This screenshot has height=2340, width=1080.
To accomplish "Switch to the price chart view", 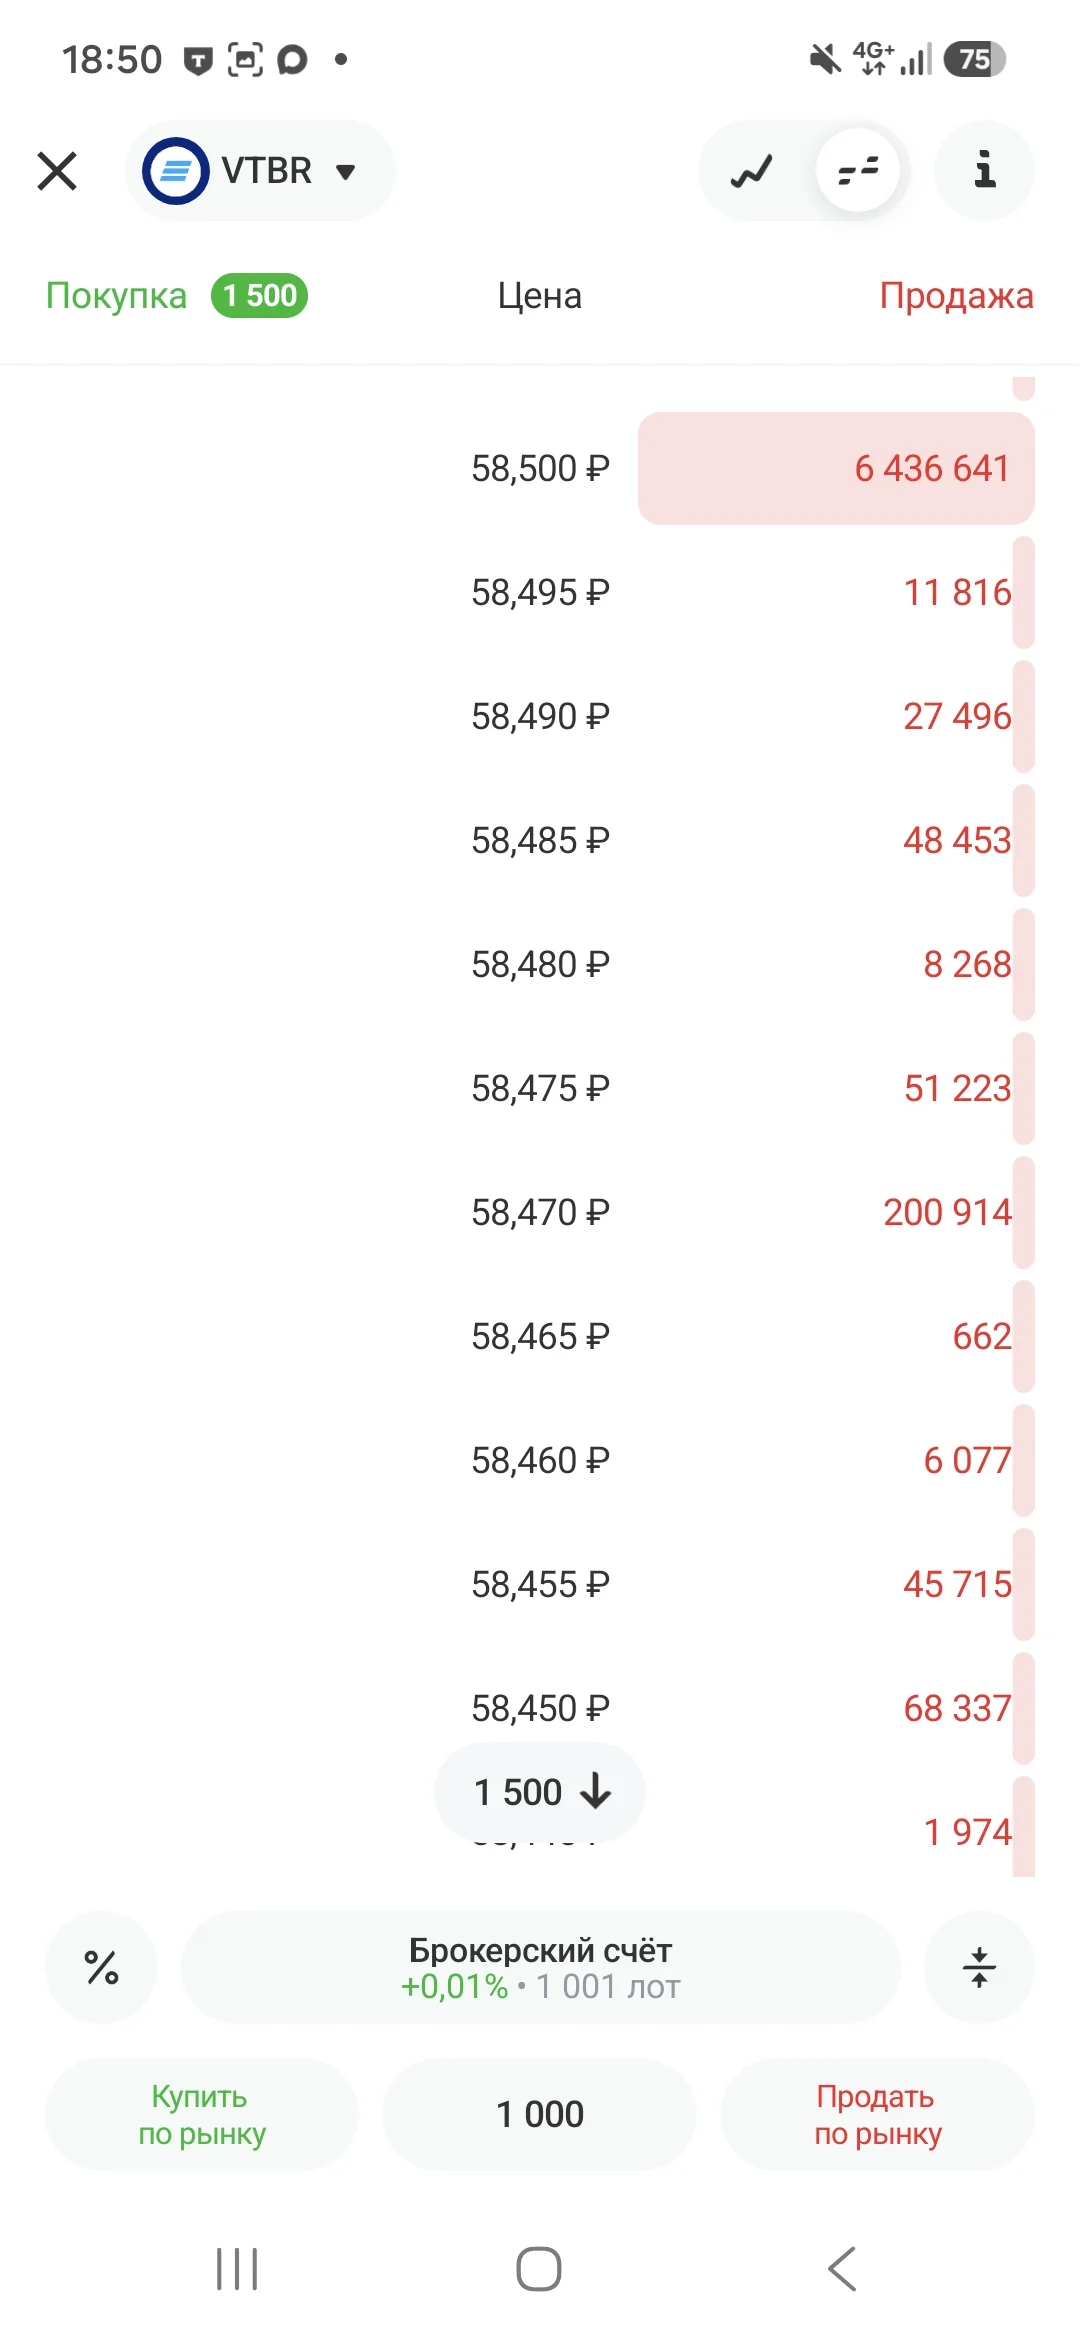I will pyautogui.click(x=752, y=171).
